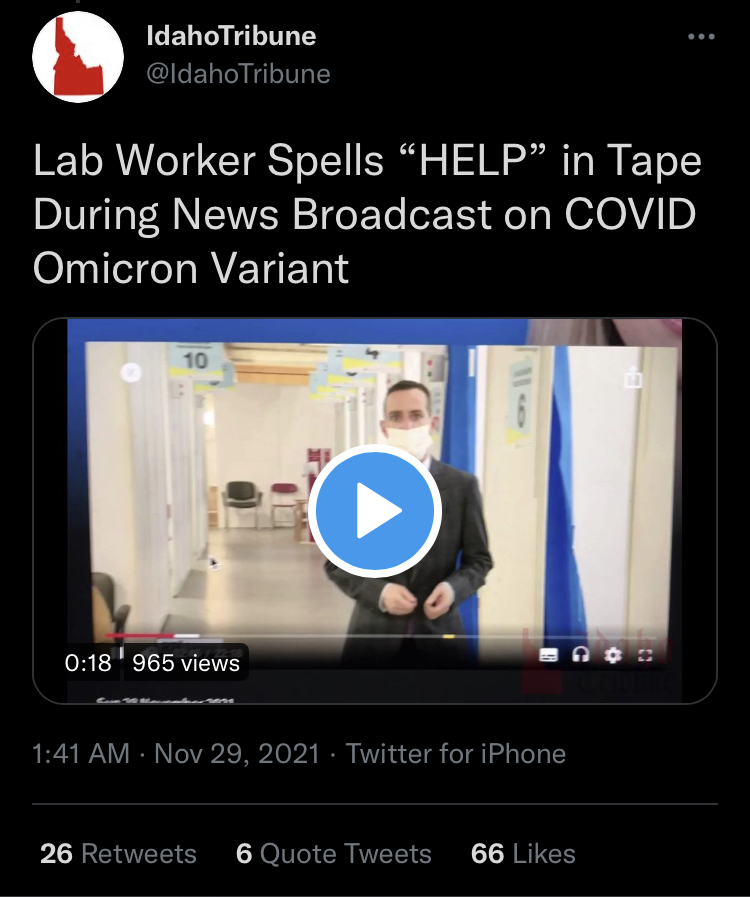Tap the close X icon inside the video

pos(132,372)
